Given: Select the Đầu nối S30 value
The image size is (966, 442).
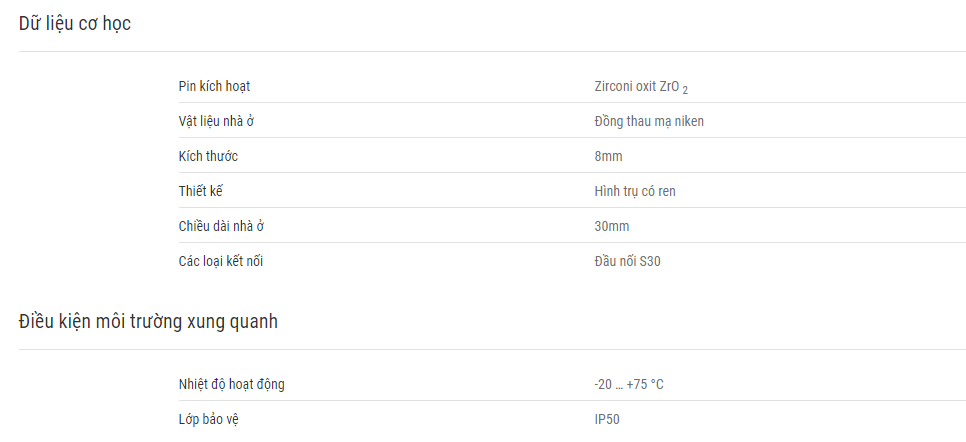Looking at the screenshot, I should (627, 261).
